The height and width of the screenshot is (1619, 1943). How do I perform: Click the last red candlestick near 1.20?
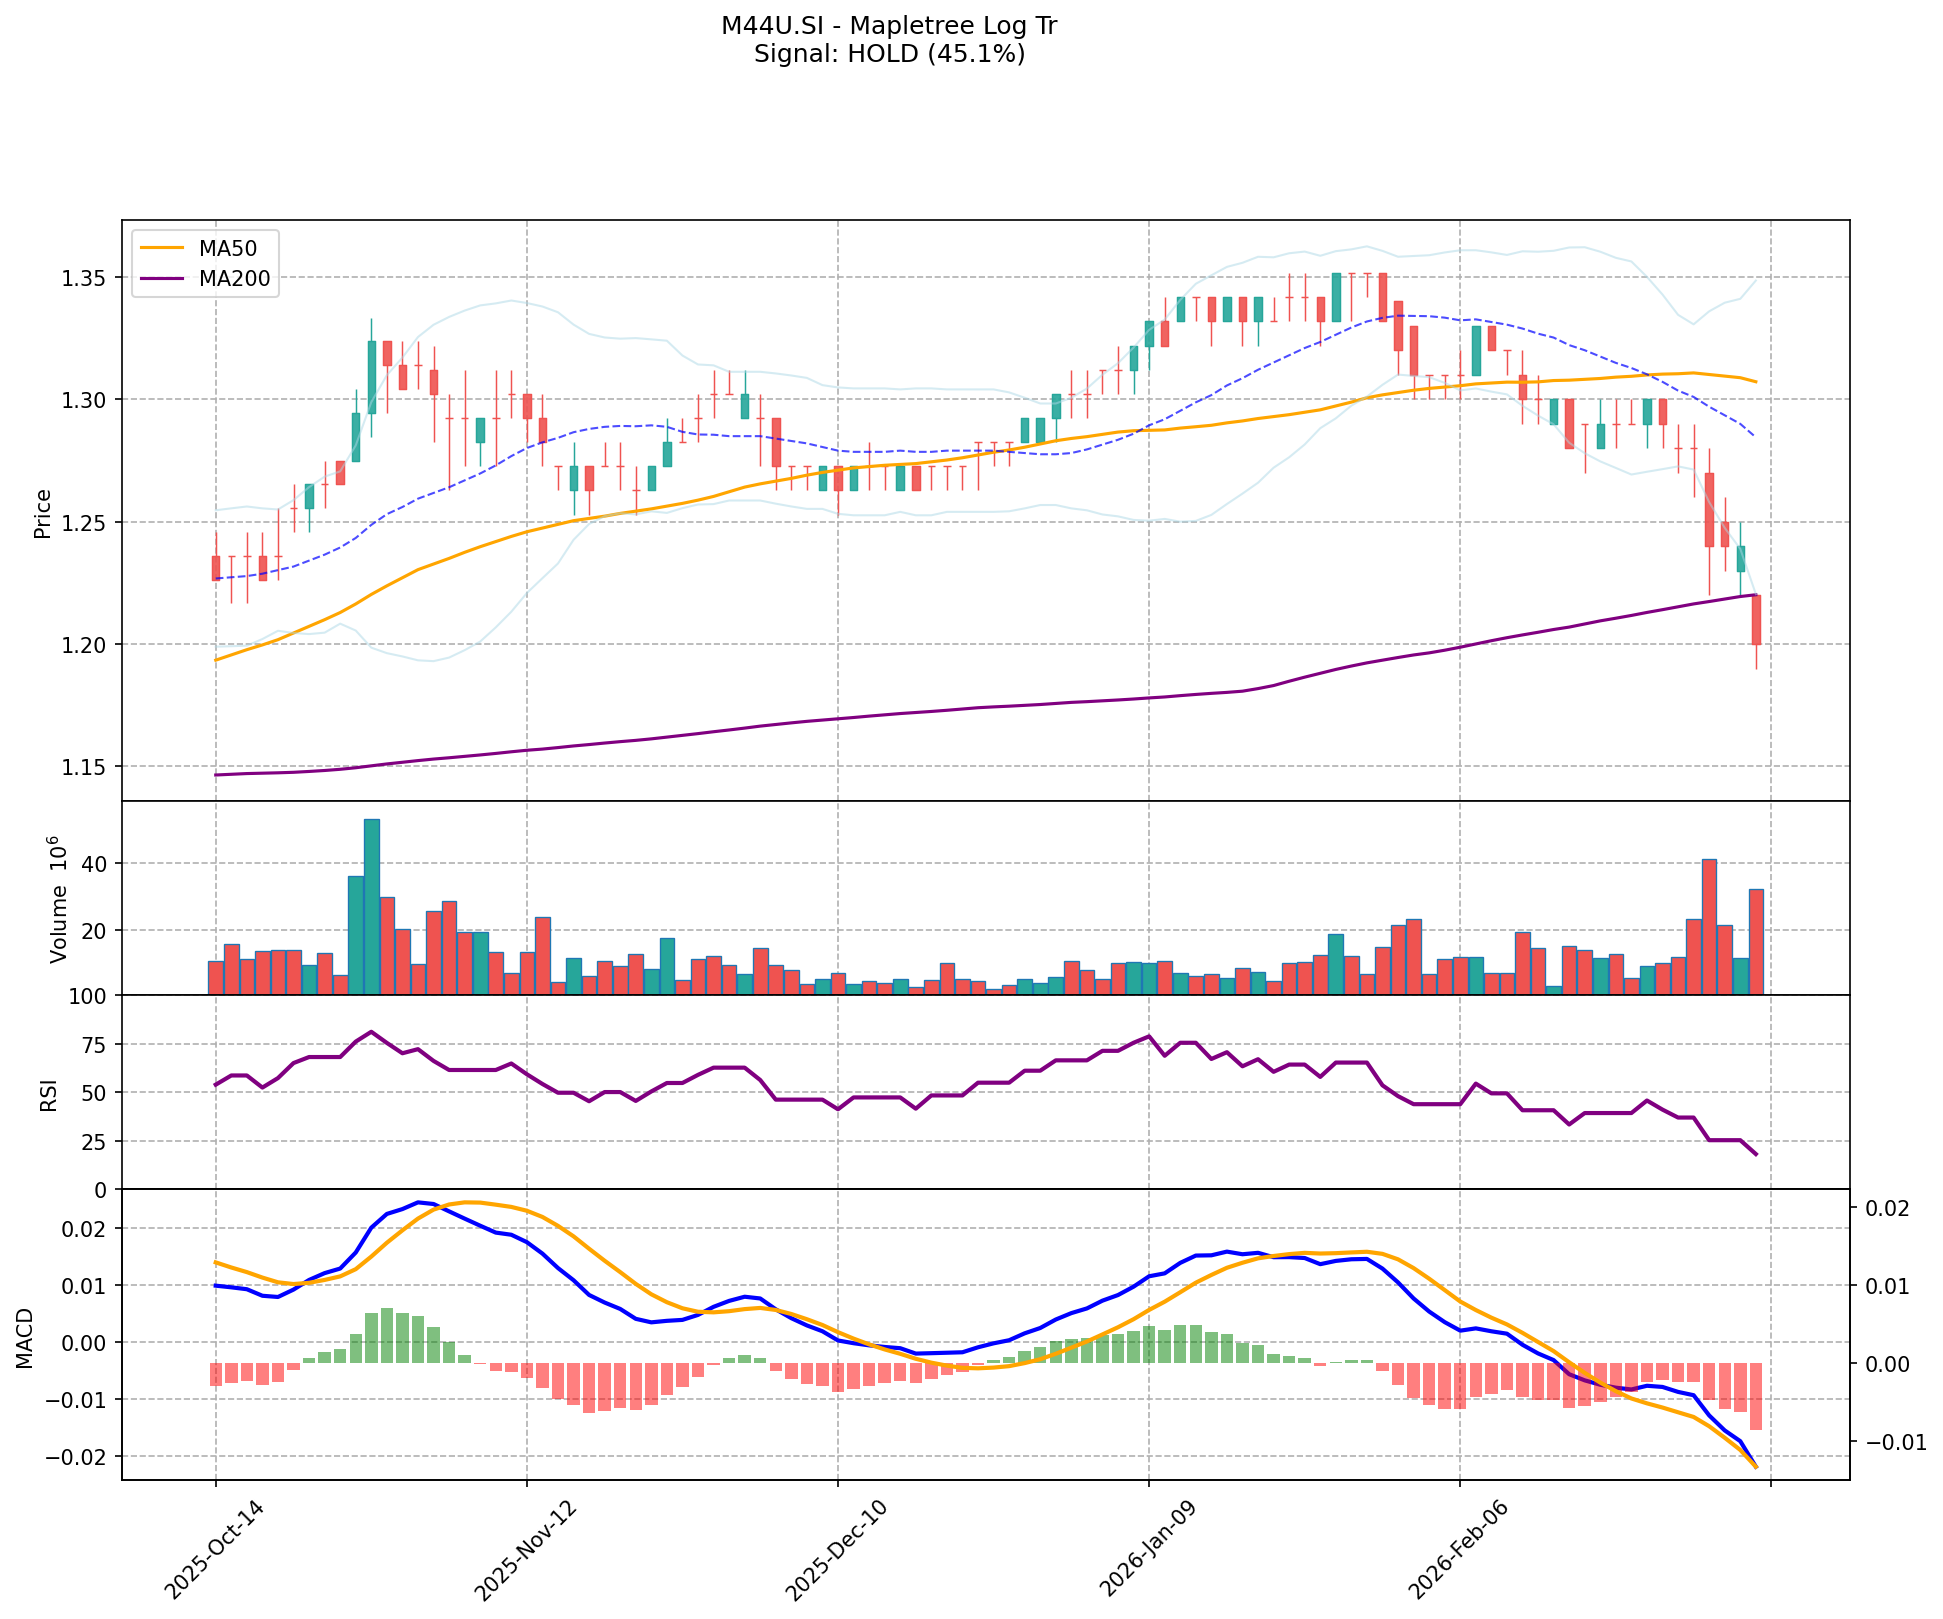1756,620
